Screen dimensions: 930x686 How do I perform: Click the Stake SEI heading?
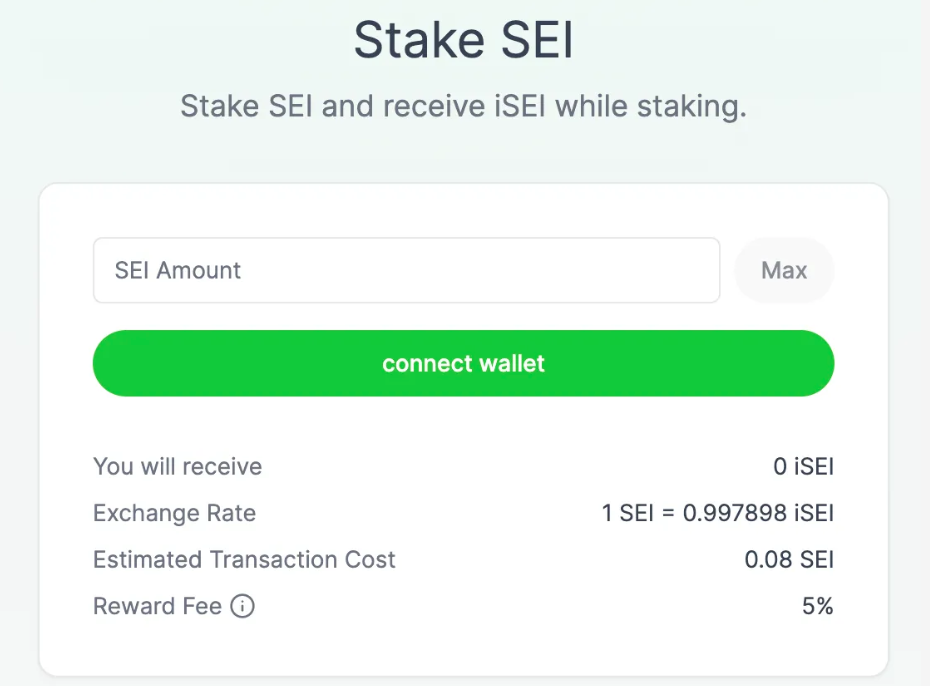pyautogui.click(x=464, y=40)
